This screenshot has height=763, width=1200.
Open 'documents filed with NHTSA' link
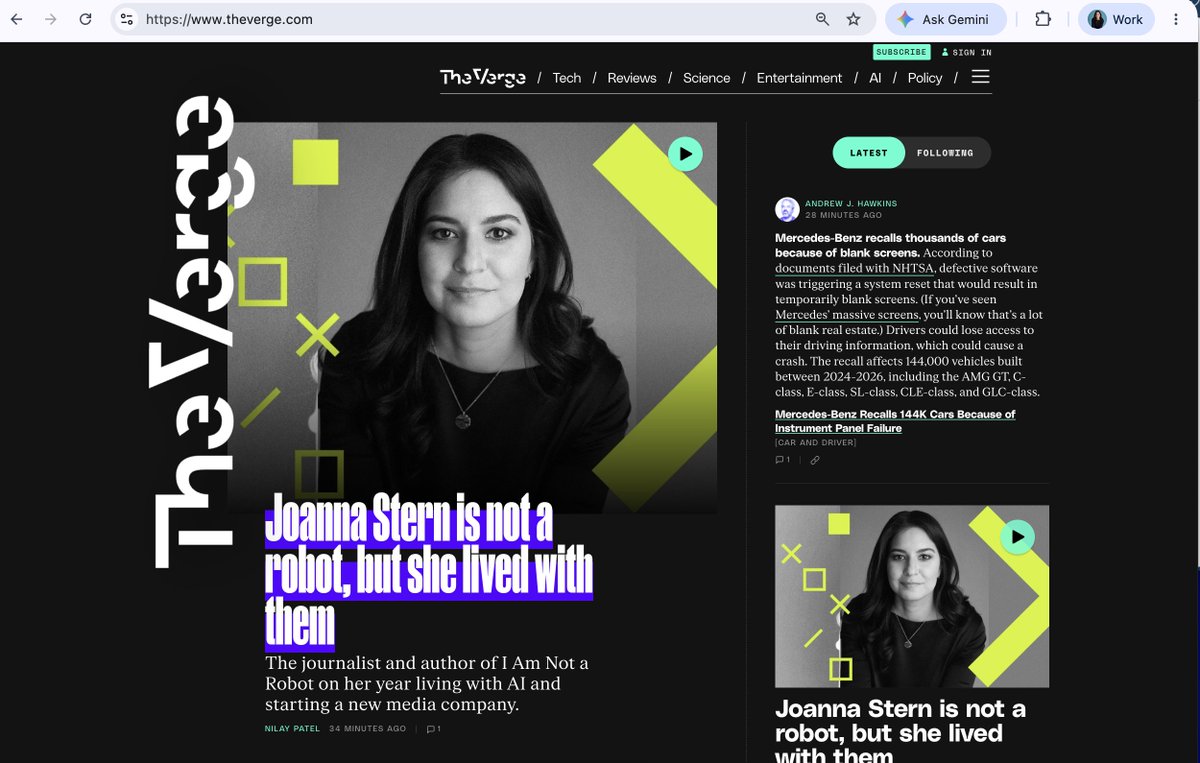click(x=855, y=269)
